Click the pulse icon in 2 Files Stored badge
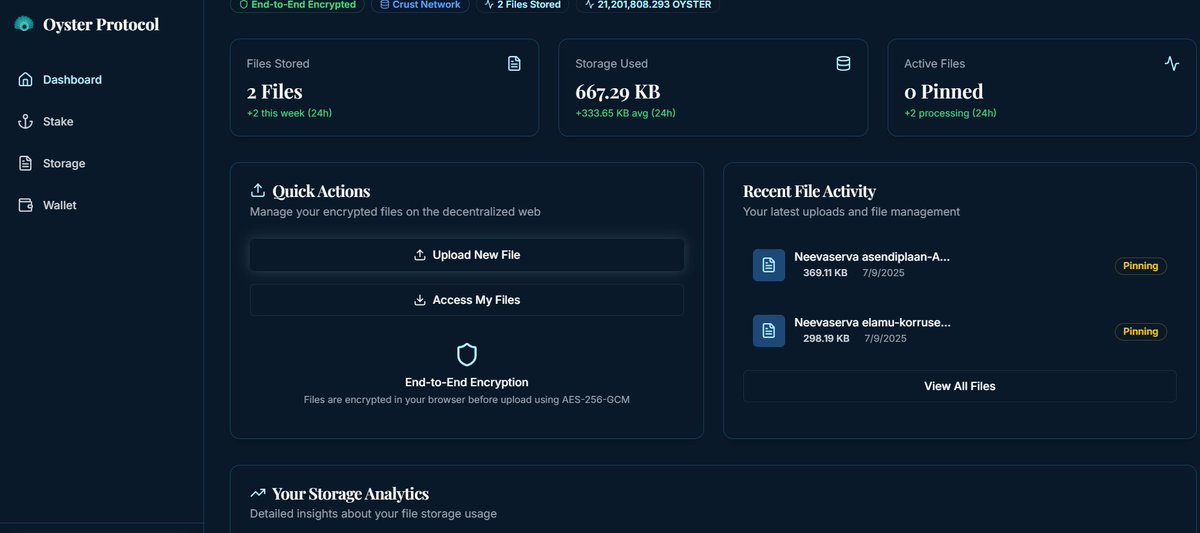Viewport: 1200px width, 533px height. (x=489, y=5)
